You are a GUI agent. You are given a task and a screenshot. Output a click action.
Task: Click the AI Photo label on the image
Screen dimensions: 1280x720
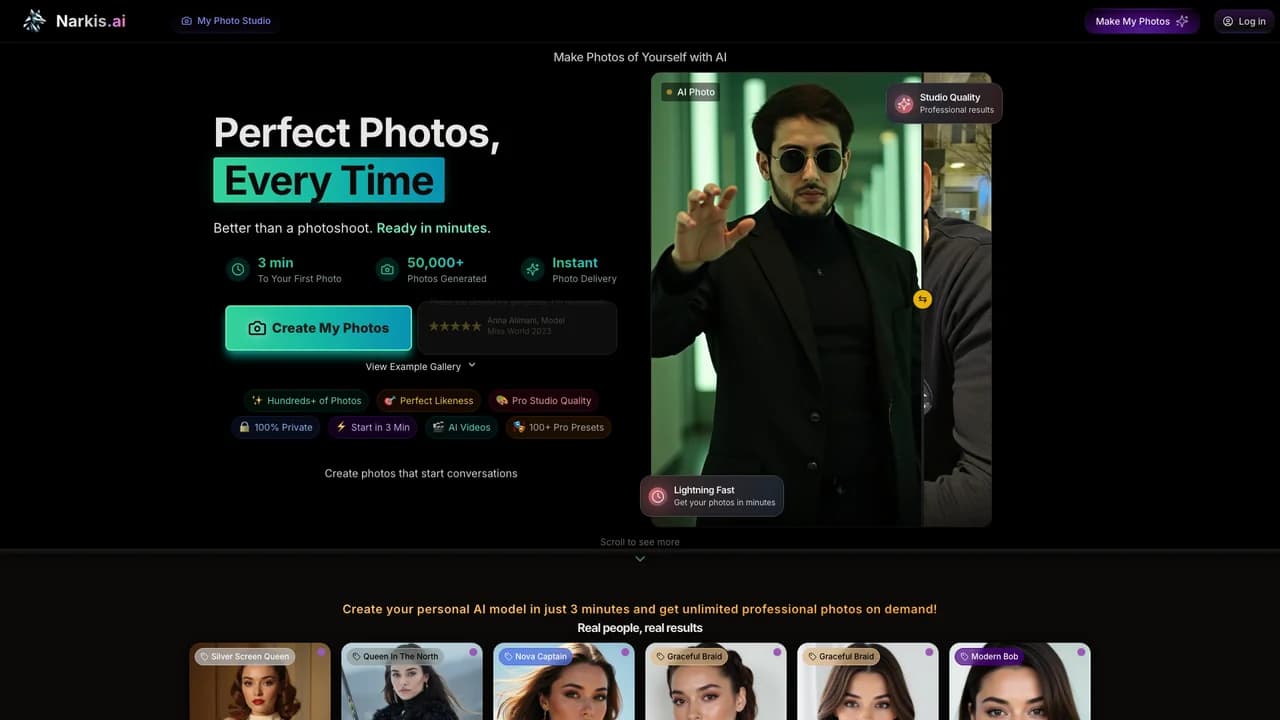tap(690, 92)
